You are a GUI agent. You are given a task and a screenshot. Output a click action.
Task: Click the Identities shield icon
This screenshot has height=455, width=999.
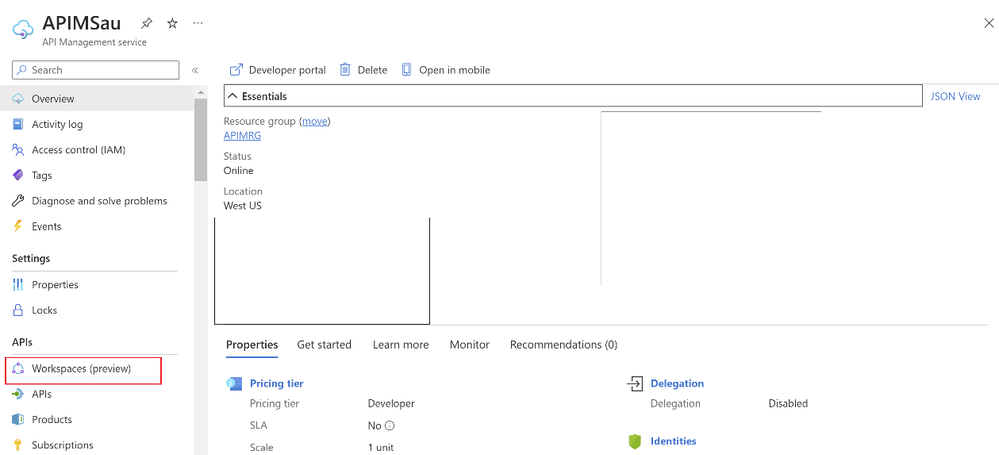click(635, 442)
